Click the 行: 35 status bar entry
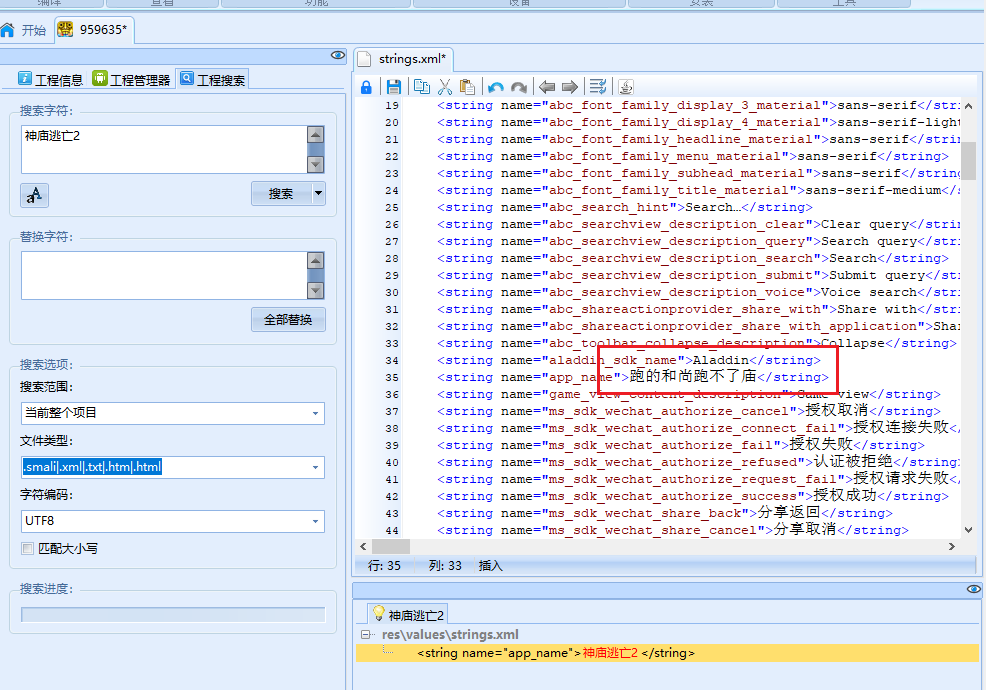986x690 pixels. [384, 565]
